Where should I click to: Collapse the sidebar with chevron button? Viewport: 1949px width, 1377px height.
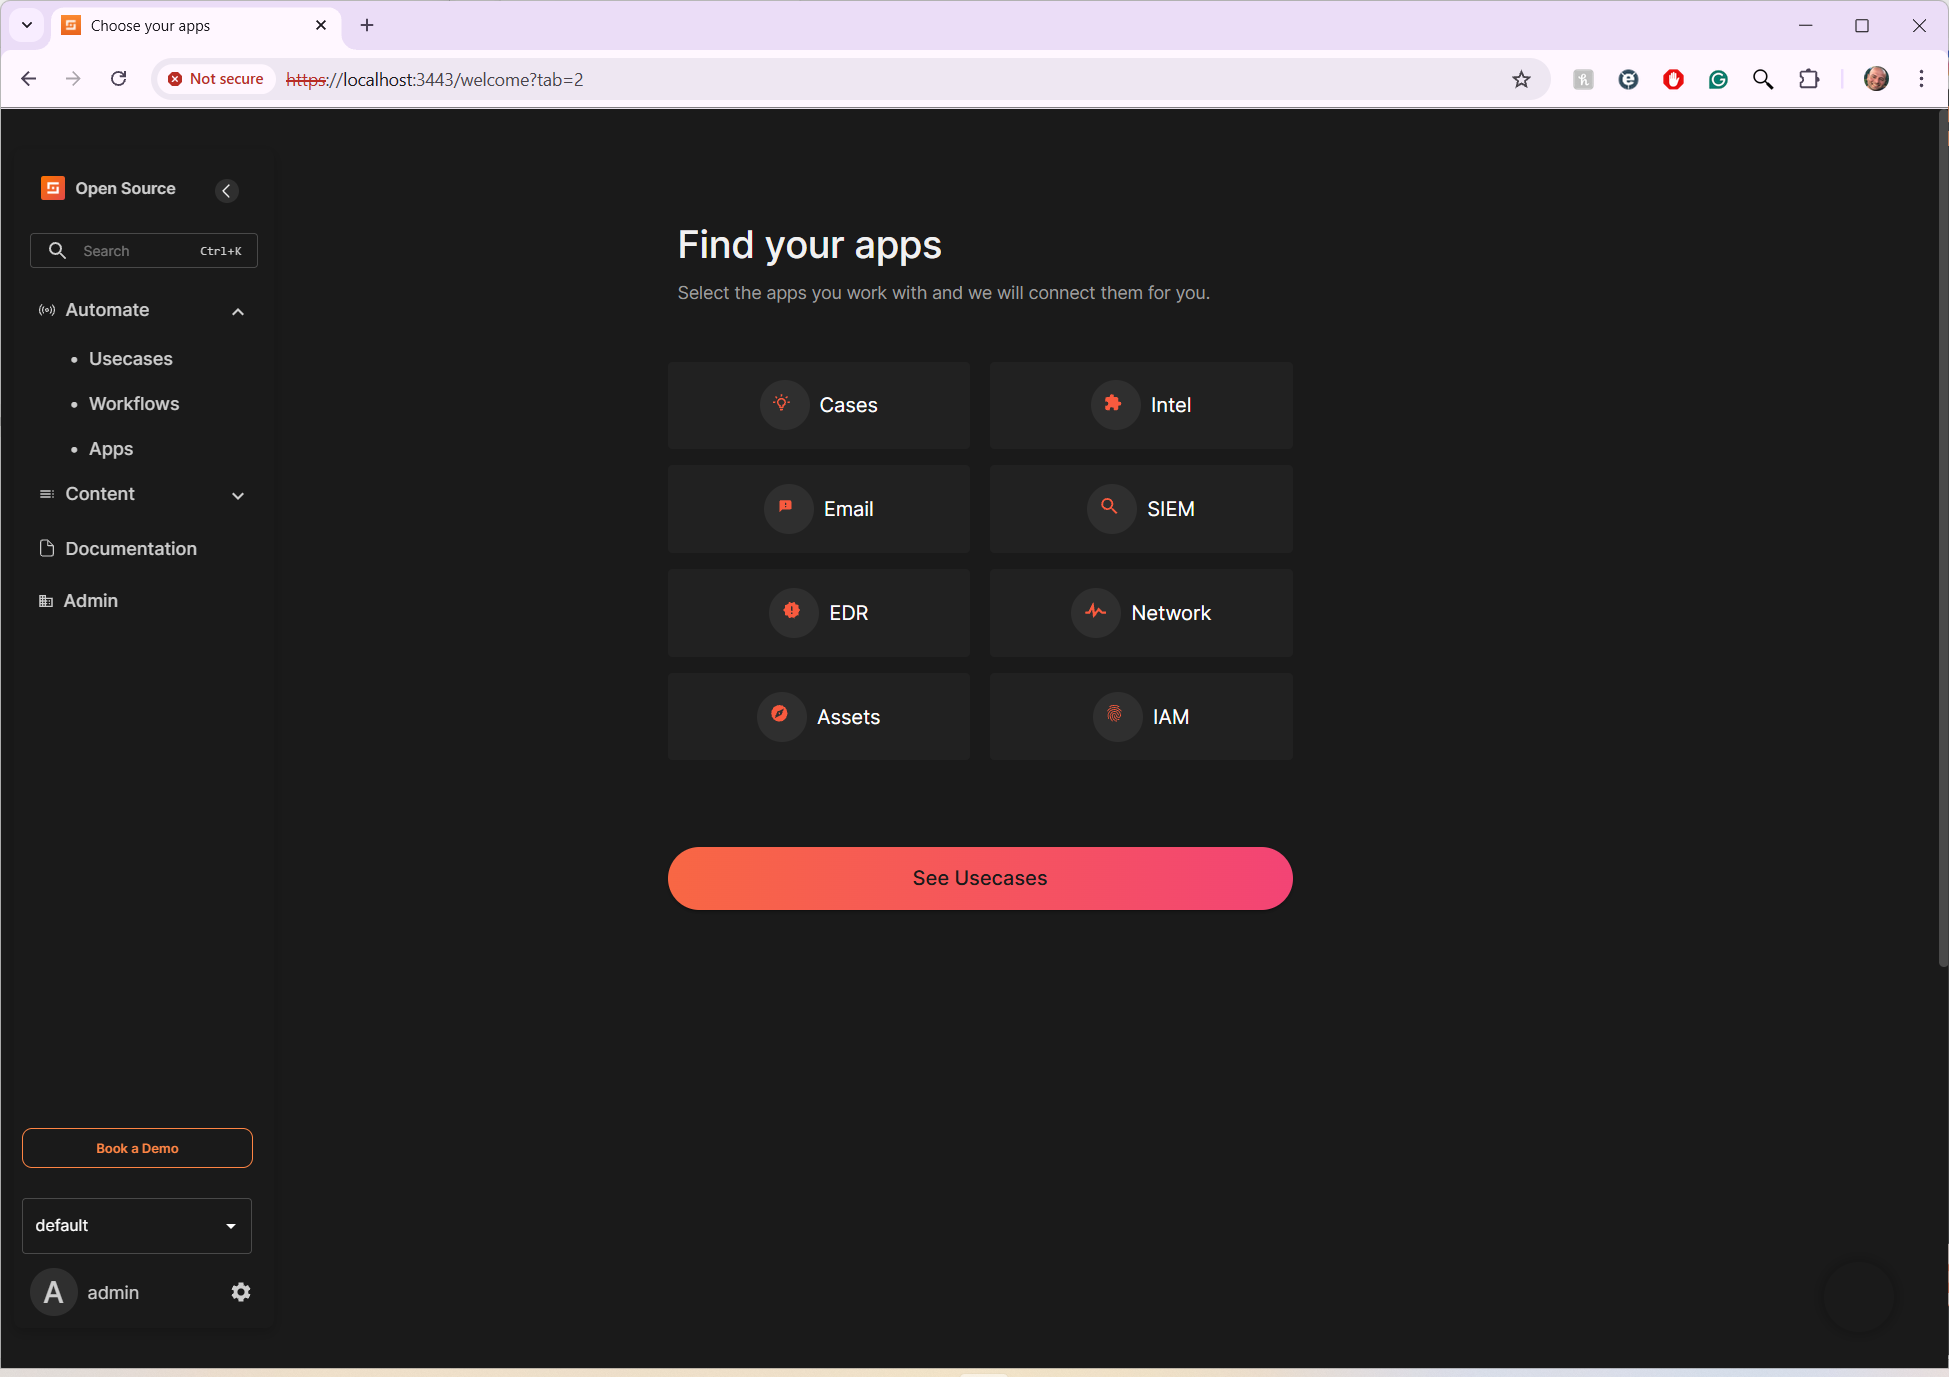tap(227, 190)
